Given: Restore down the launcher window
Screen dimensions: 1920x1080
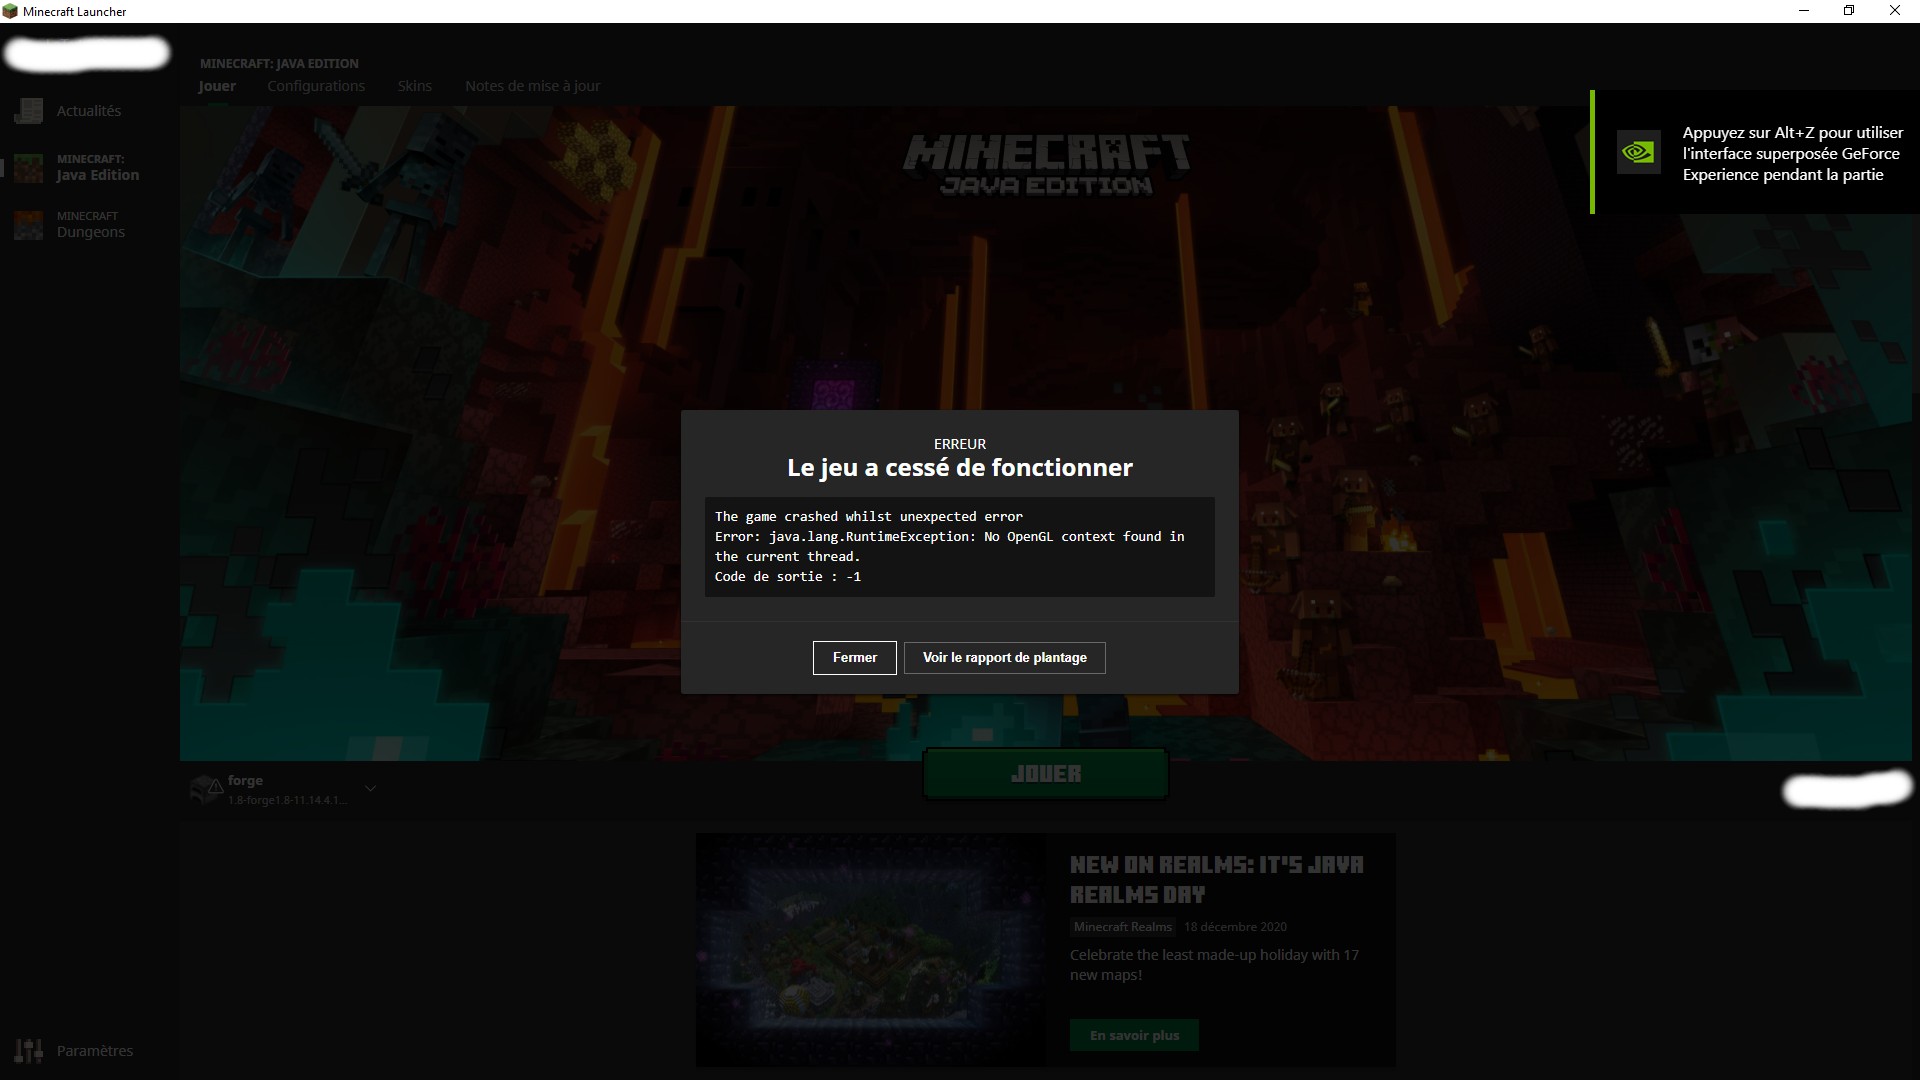Looking at the screenshot, I should (1849, 11).
